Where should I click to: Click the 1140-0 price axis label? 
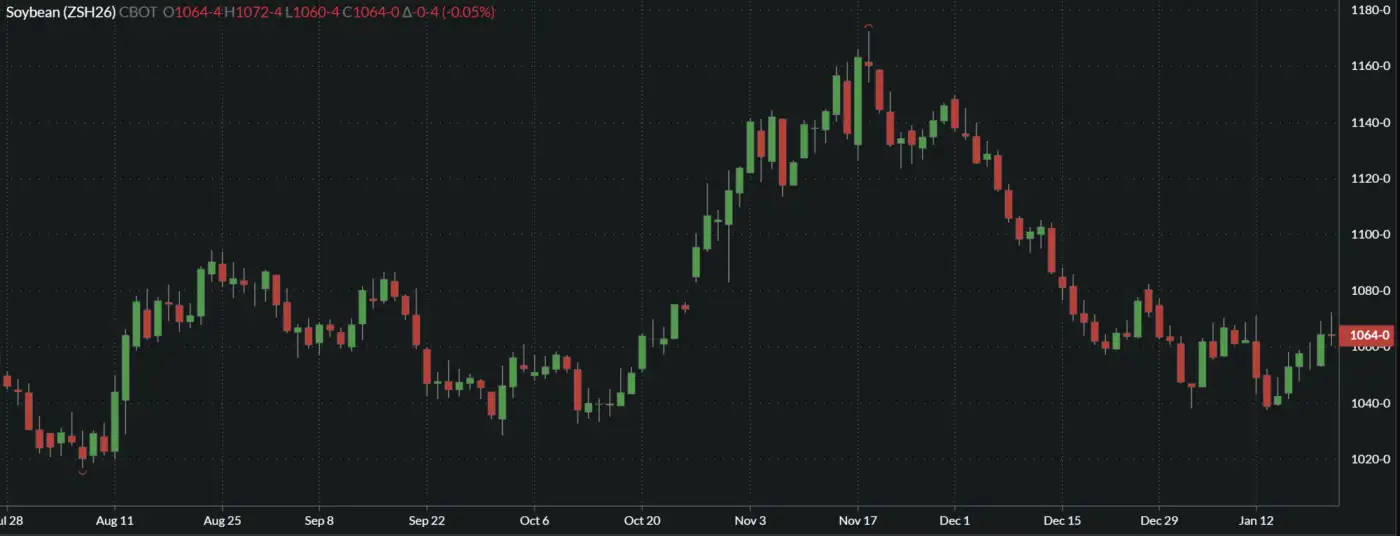[1371, 123]
